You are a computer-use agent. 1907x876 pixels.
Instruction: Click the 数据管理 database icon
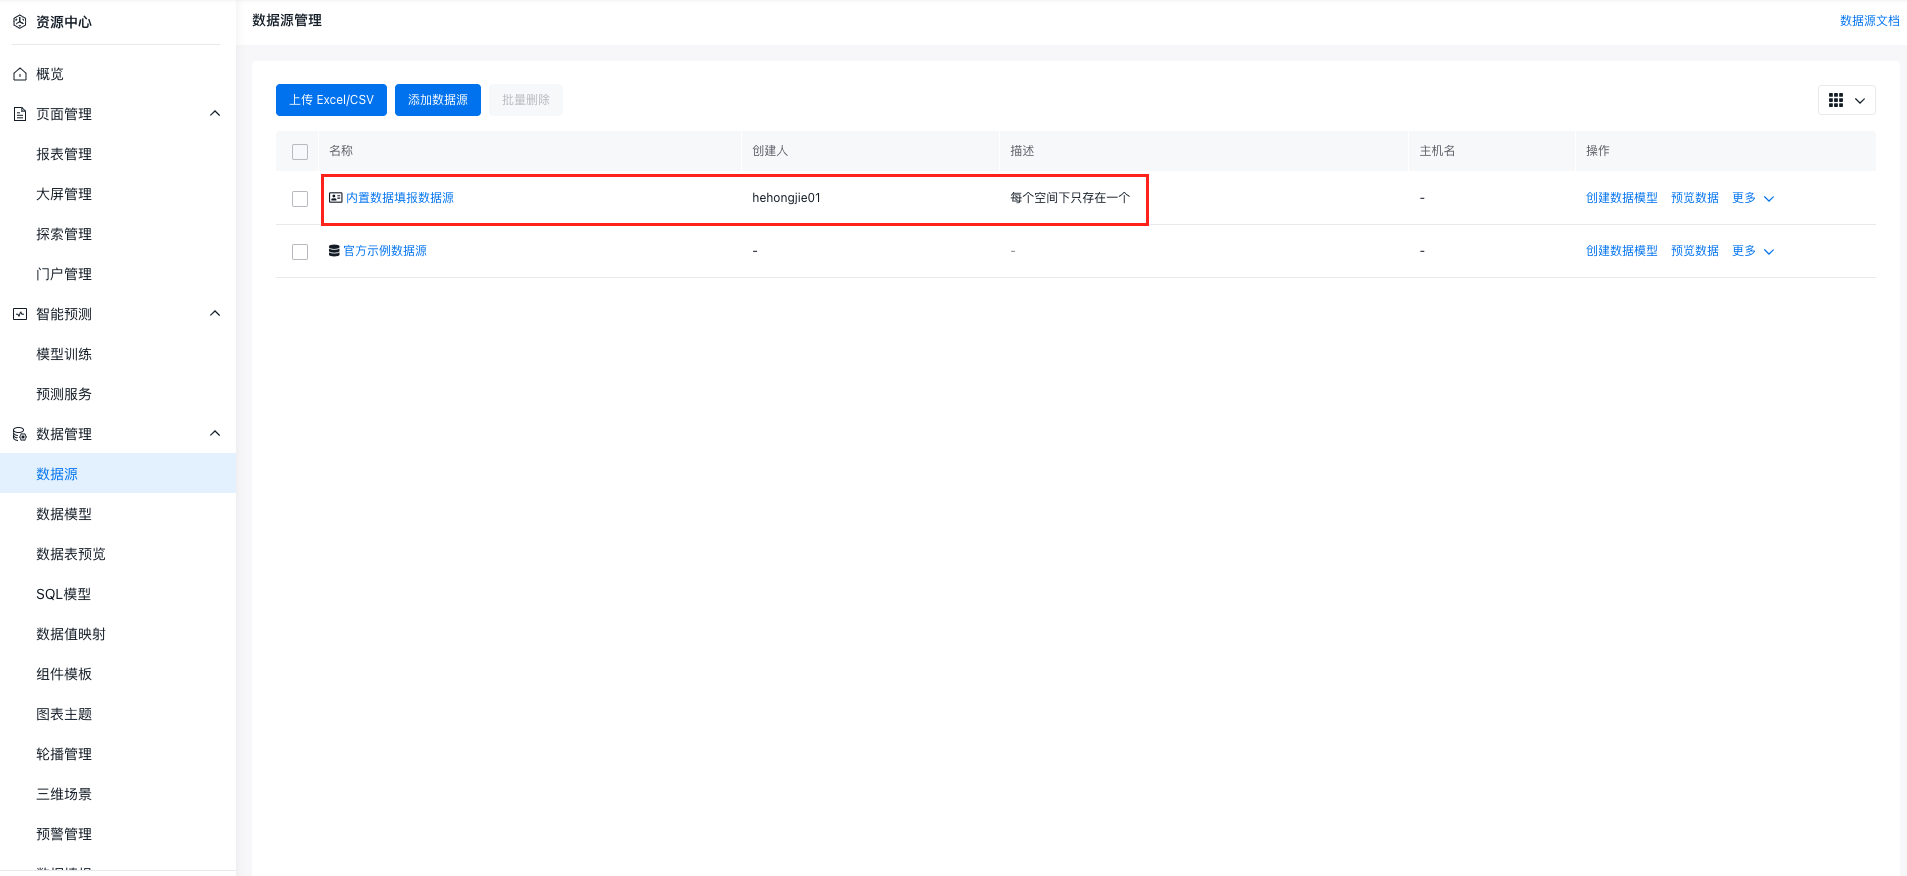tap(19, 434)
